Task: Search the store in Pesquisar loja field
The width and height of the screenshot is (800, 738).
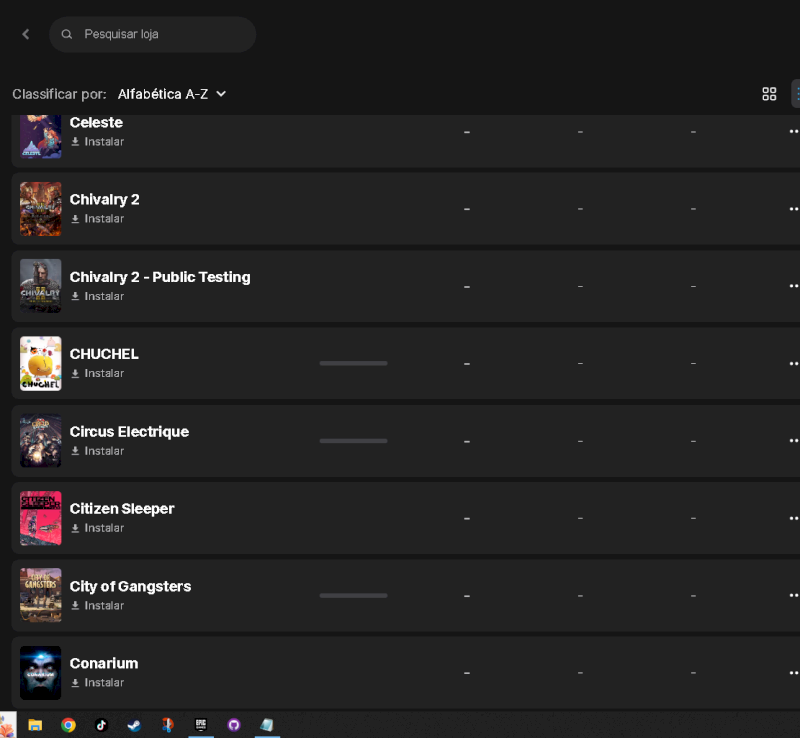Action: (153, 34)
